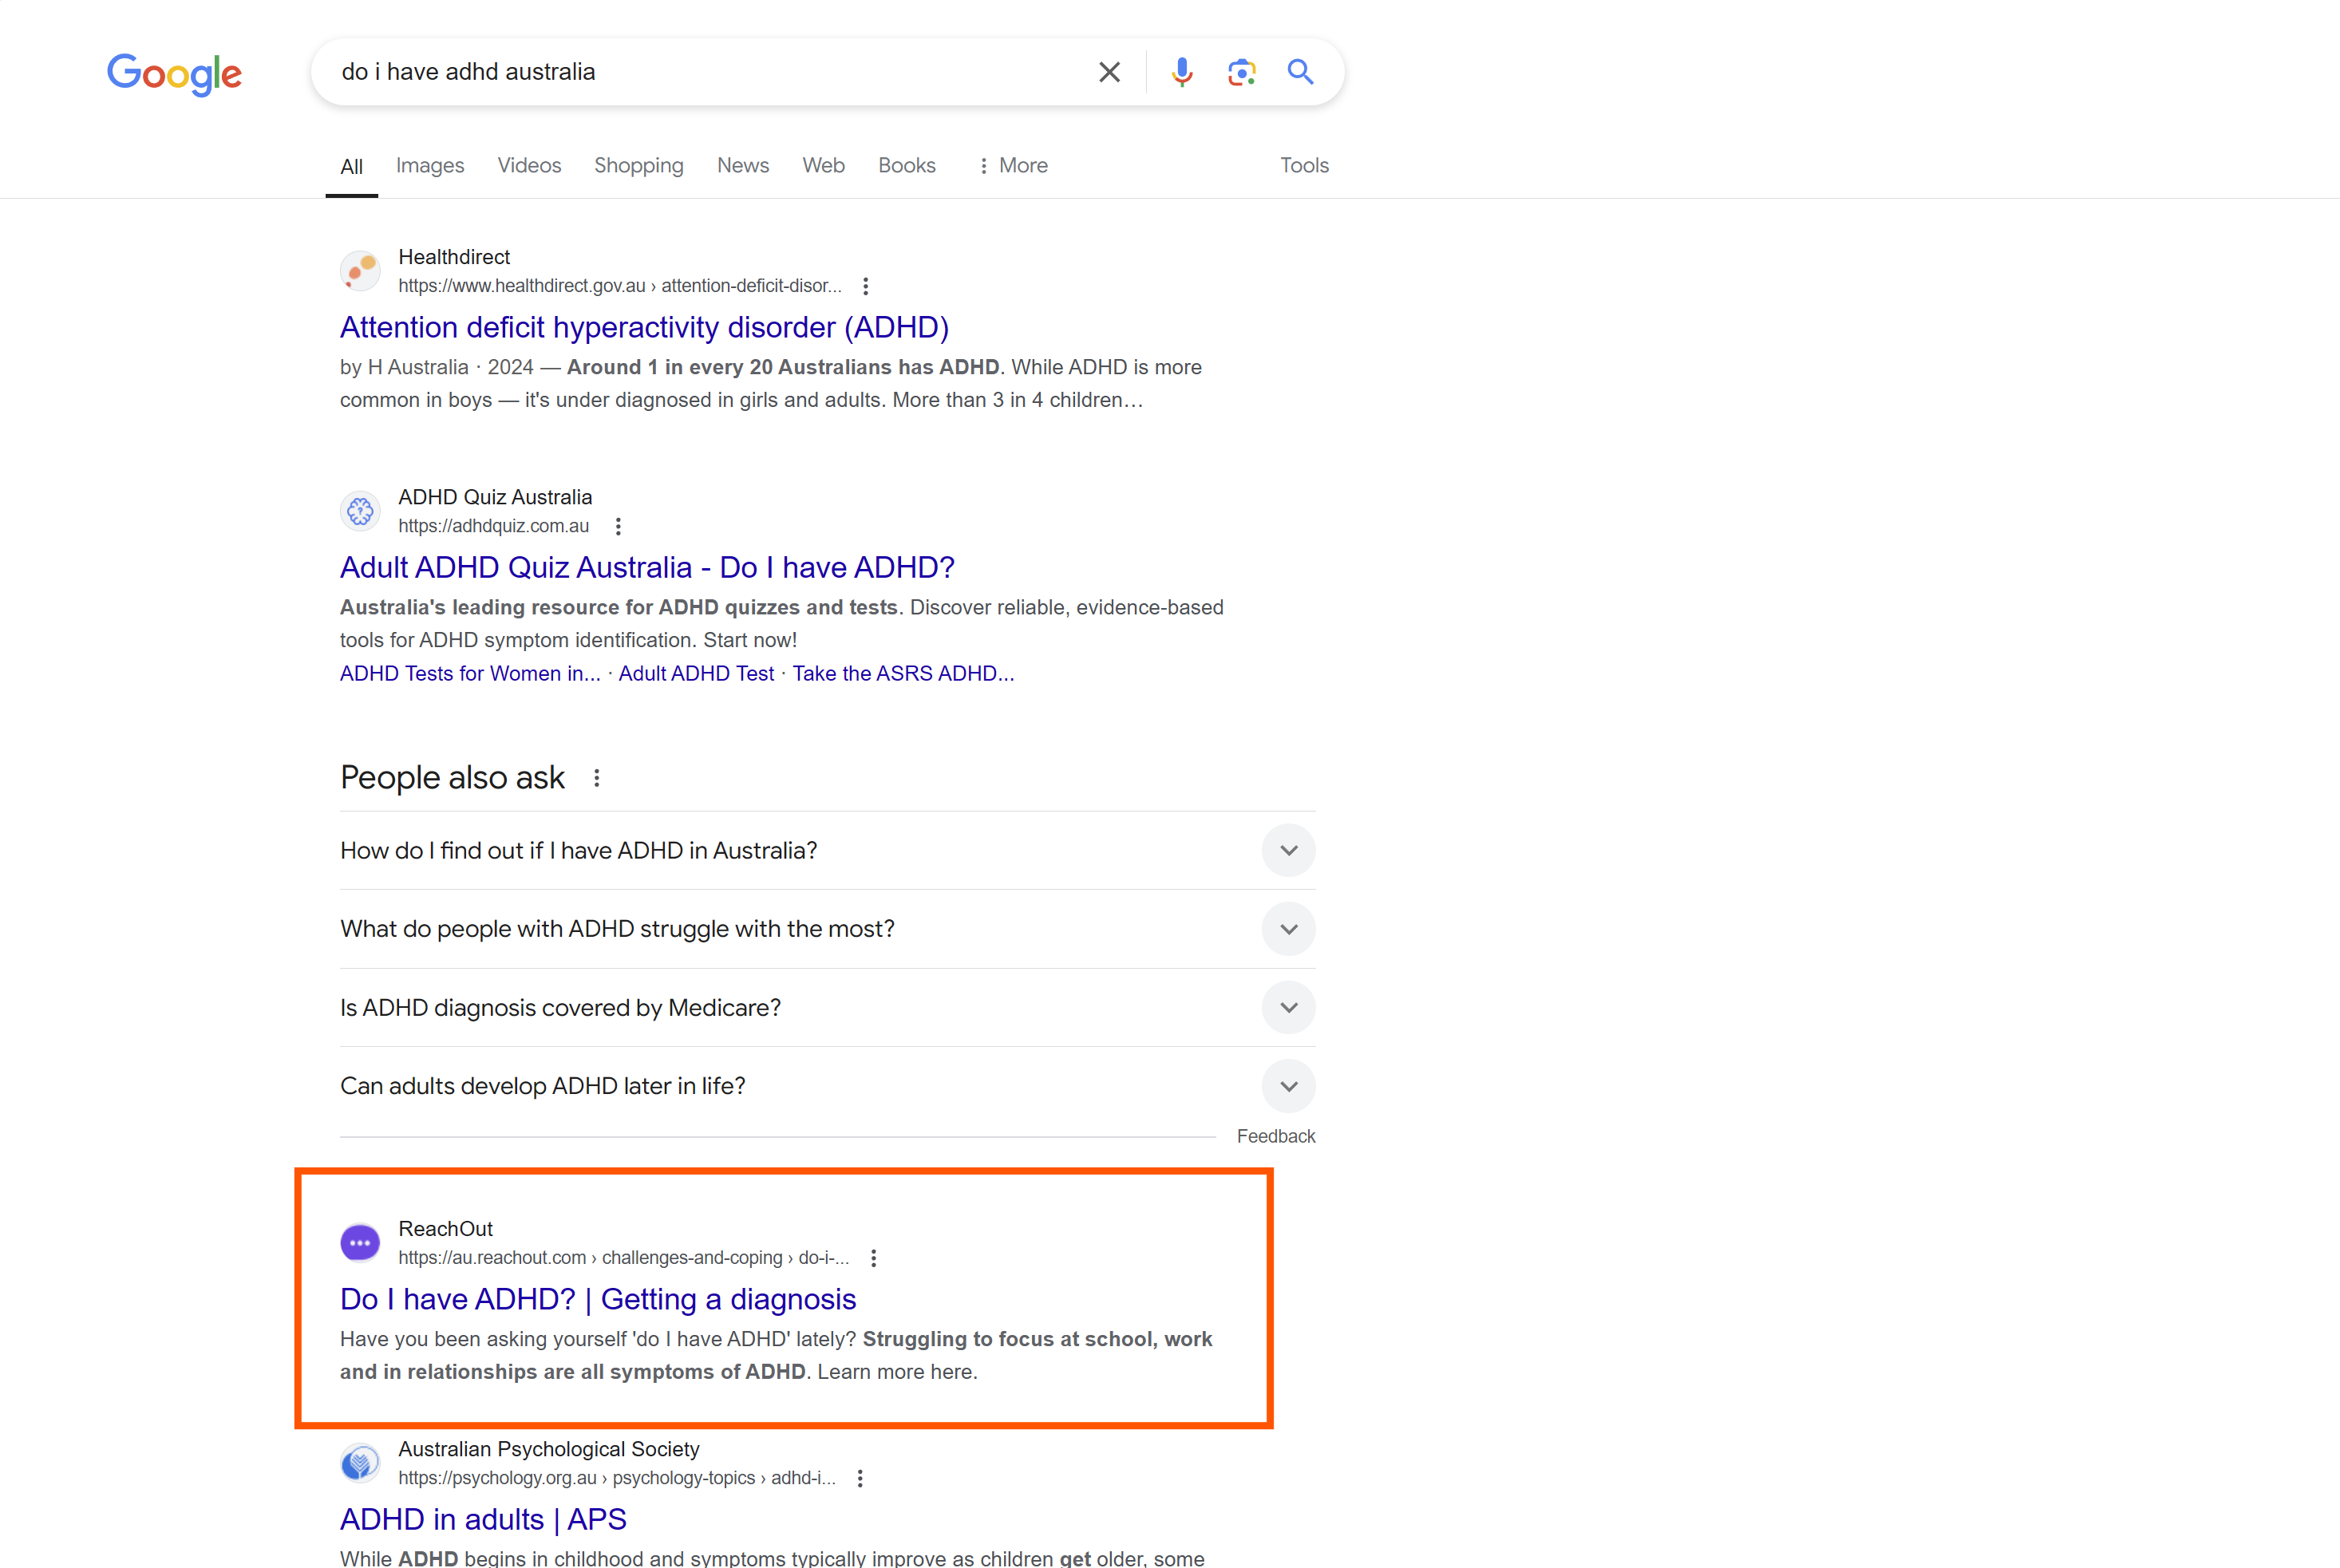2340x1568 pixels.
Task: Click the Australian Psychological Society favicon
Action: tap(360, 1463)
